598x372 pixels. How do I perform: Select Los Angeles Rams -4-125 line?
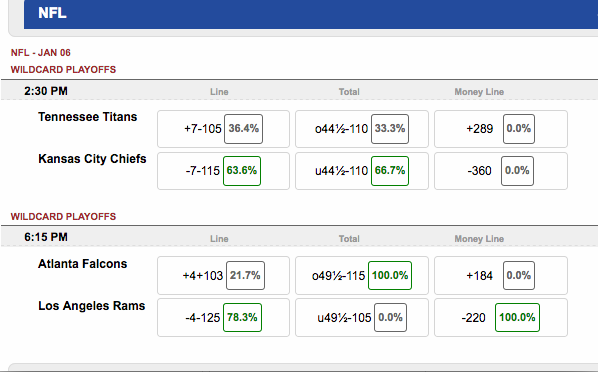[223, 317]
